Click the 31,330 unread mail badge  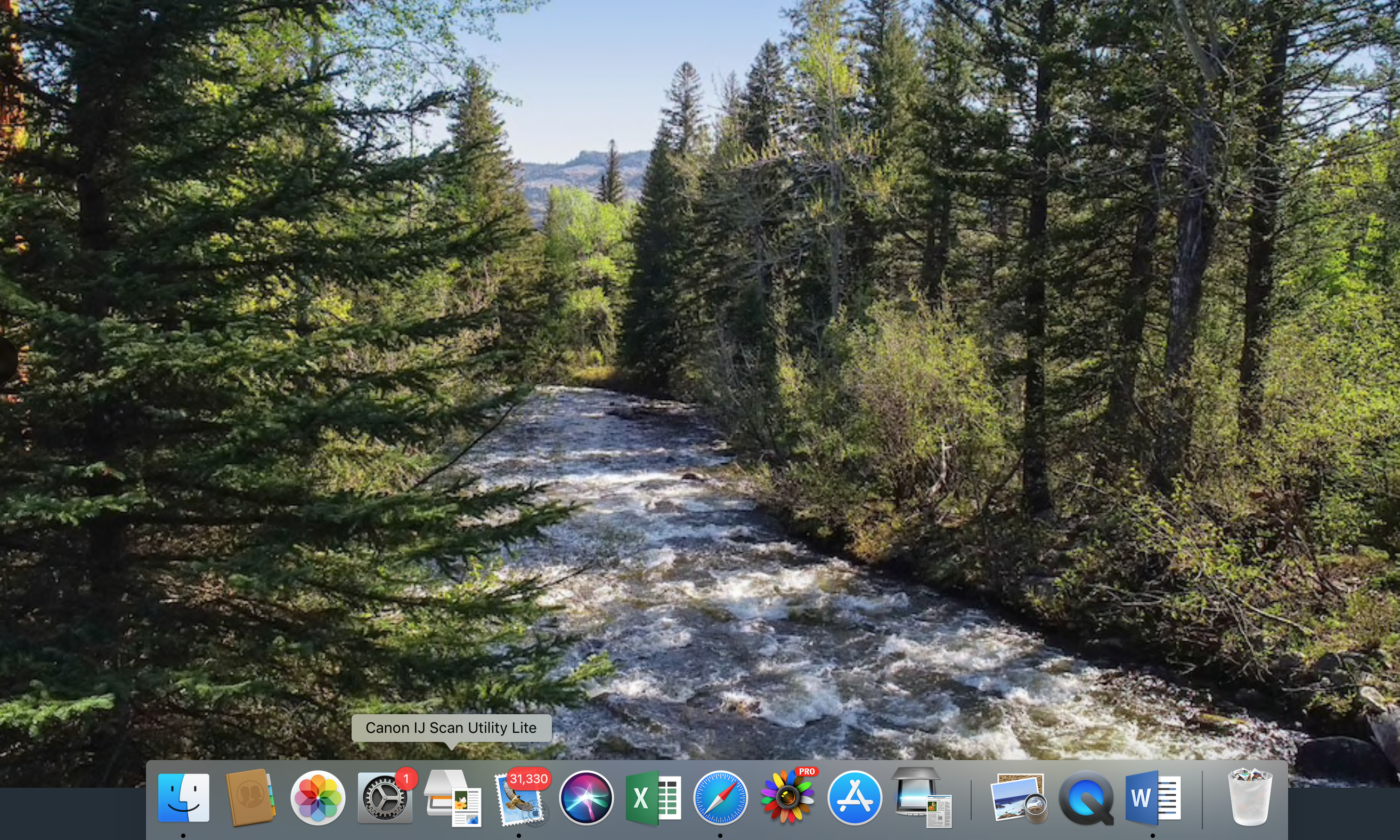click(x=528, y=778)
